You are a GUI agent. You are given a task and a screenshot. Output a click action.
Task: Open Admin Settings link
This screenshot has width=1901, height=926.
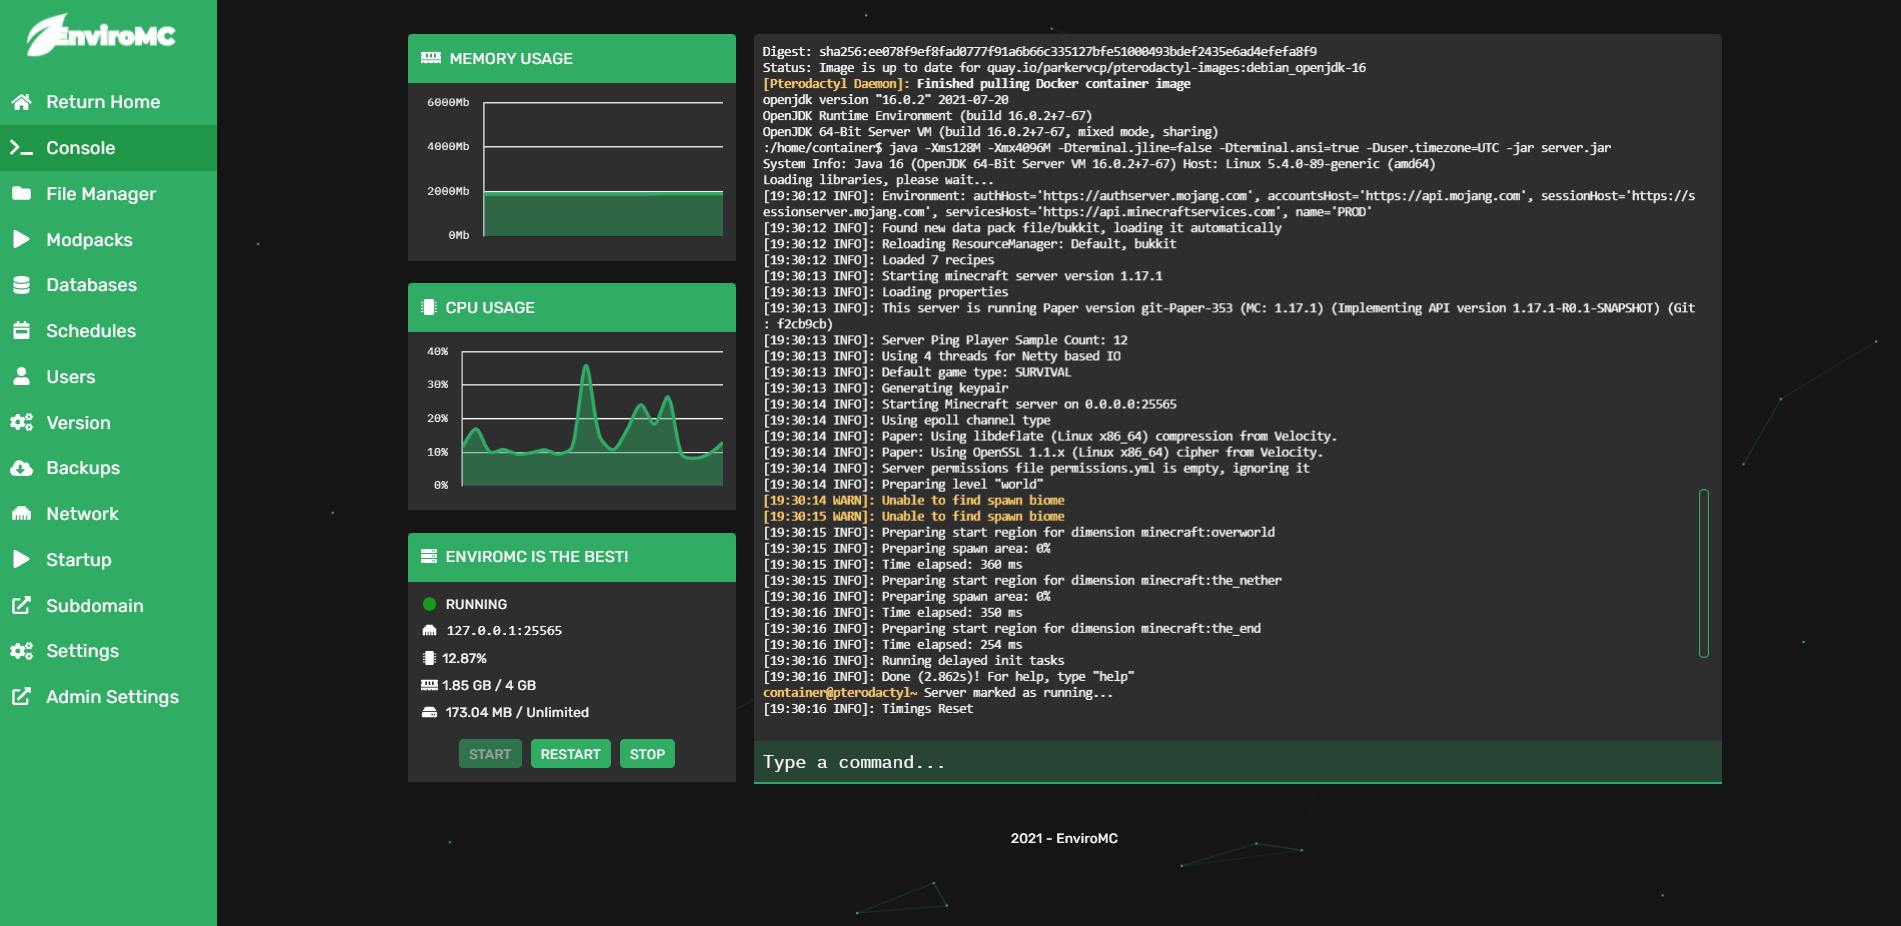point(112,697)
